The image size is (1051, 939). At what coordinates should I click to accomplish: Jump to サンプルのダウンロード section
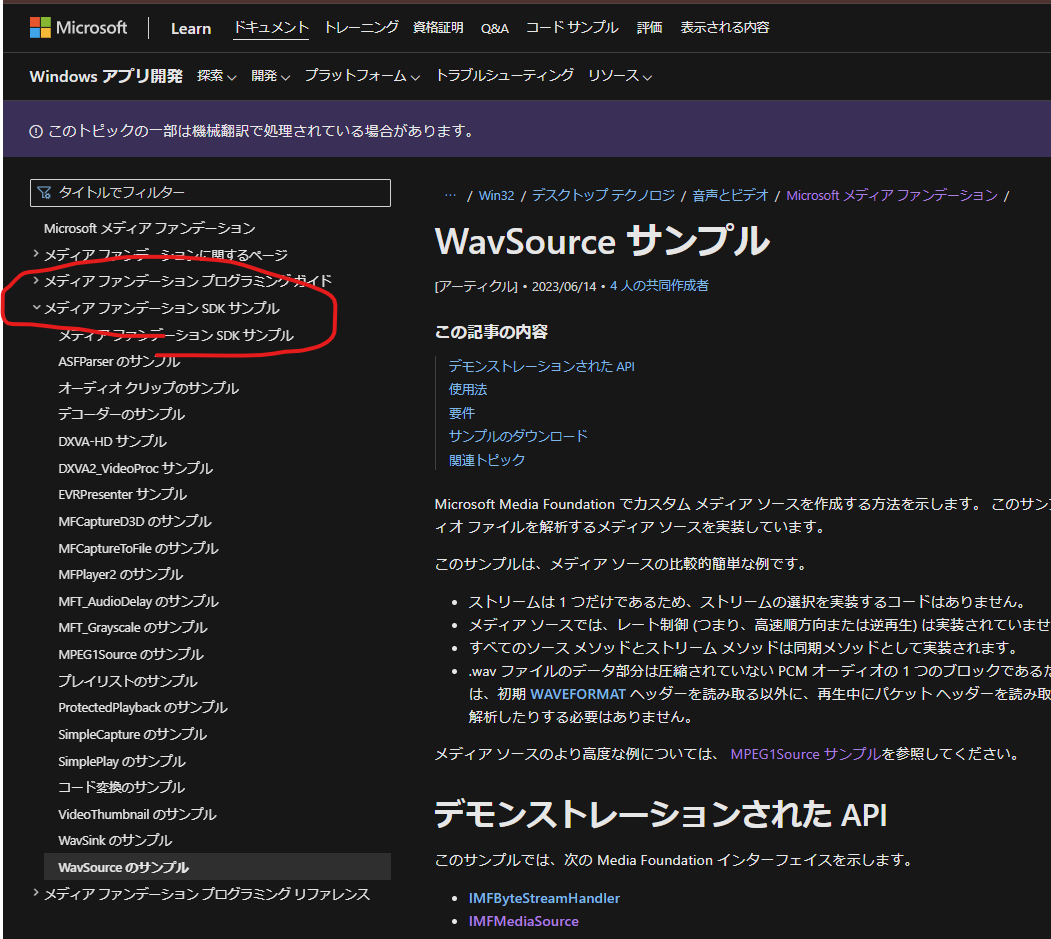518,436
